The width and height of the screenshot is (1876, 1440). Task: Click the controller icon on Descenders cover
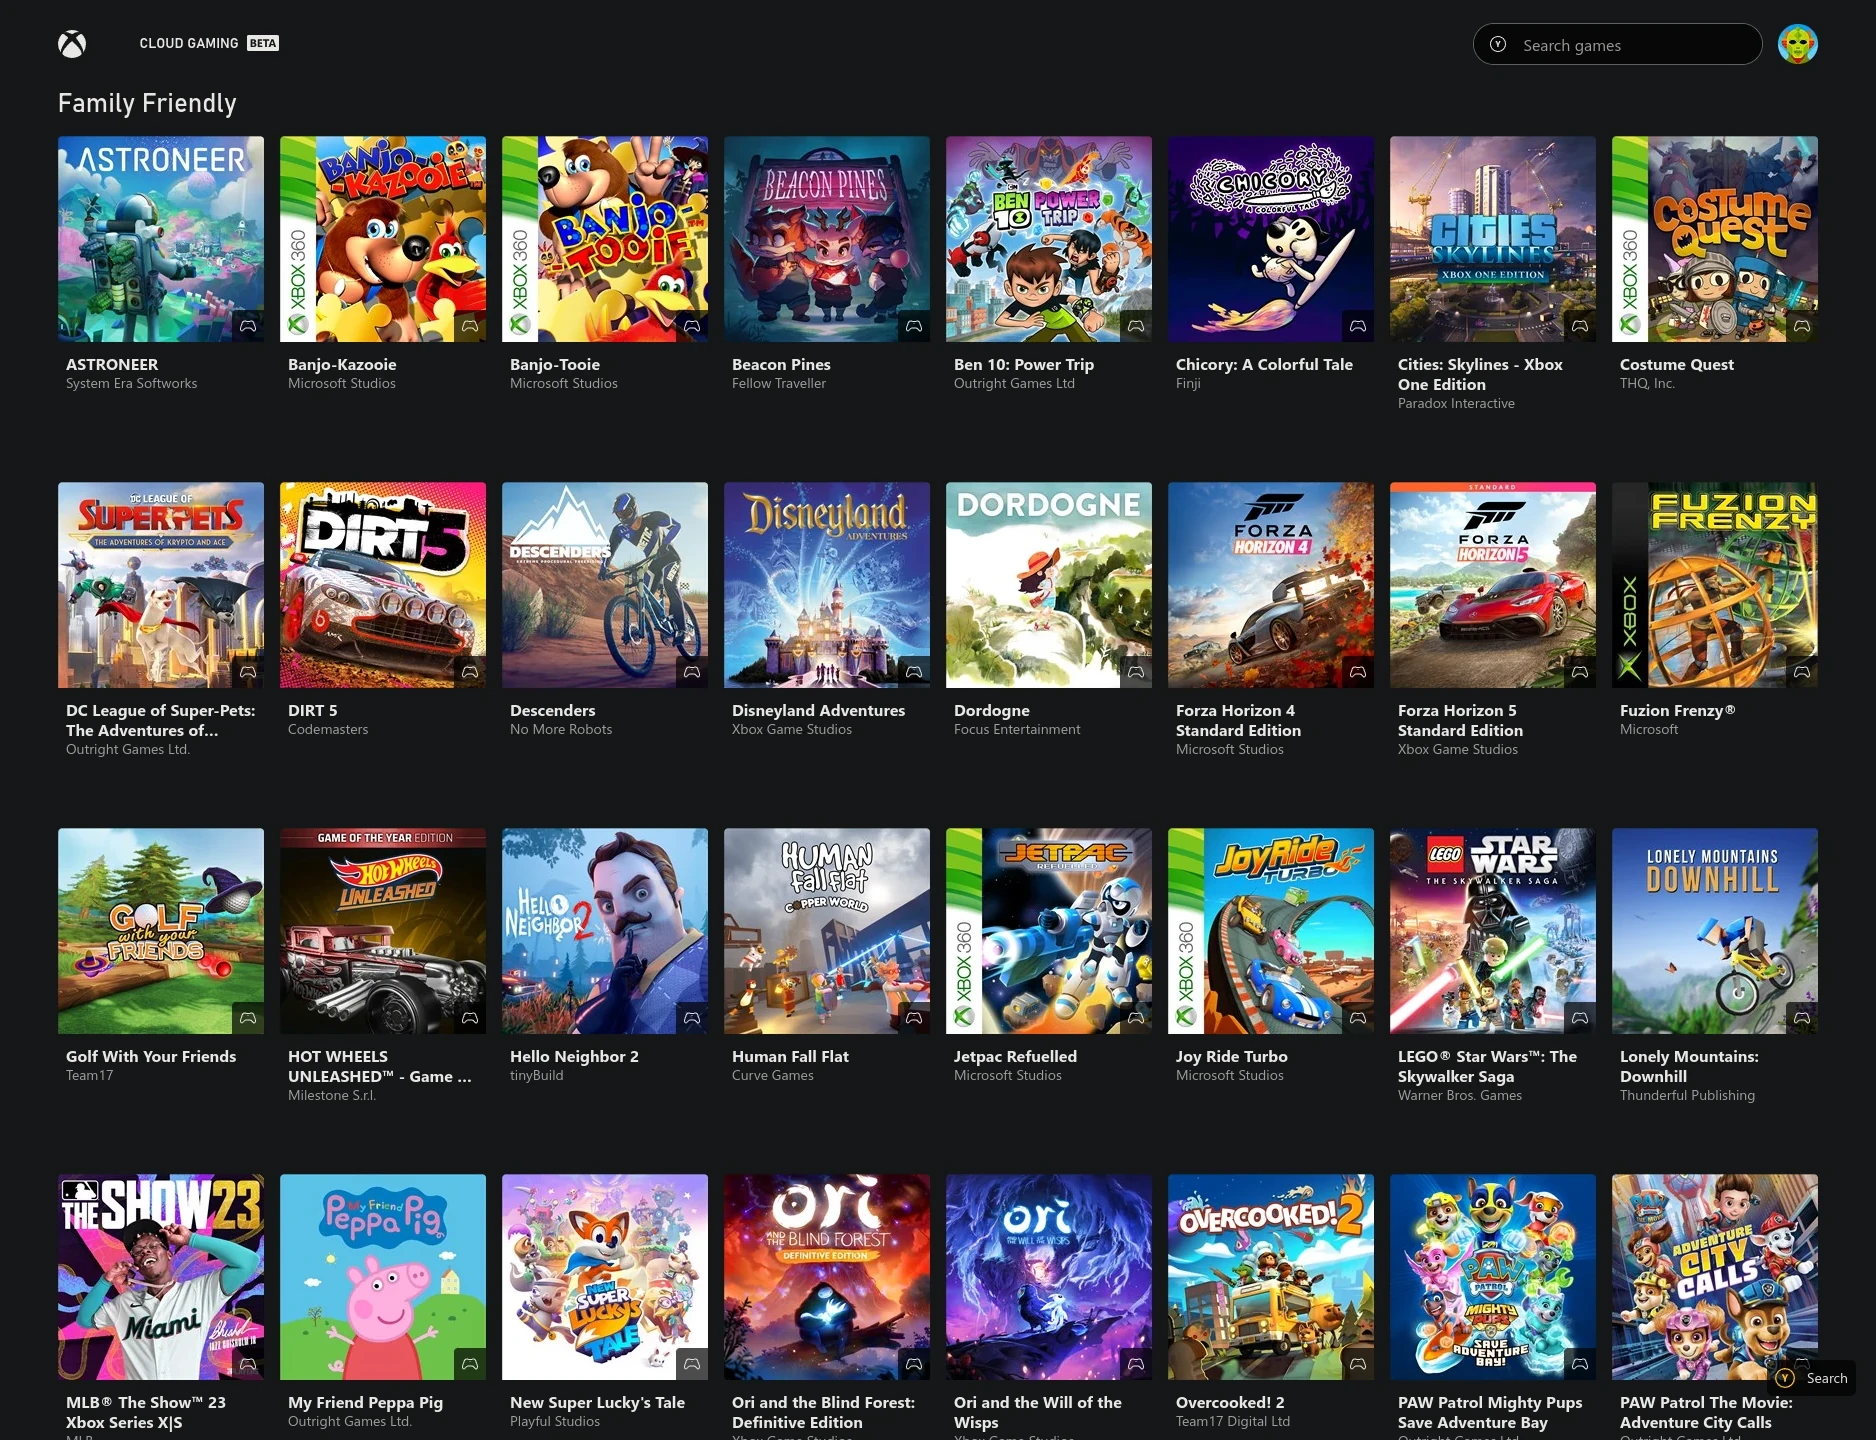tap(692, 672)
